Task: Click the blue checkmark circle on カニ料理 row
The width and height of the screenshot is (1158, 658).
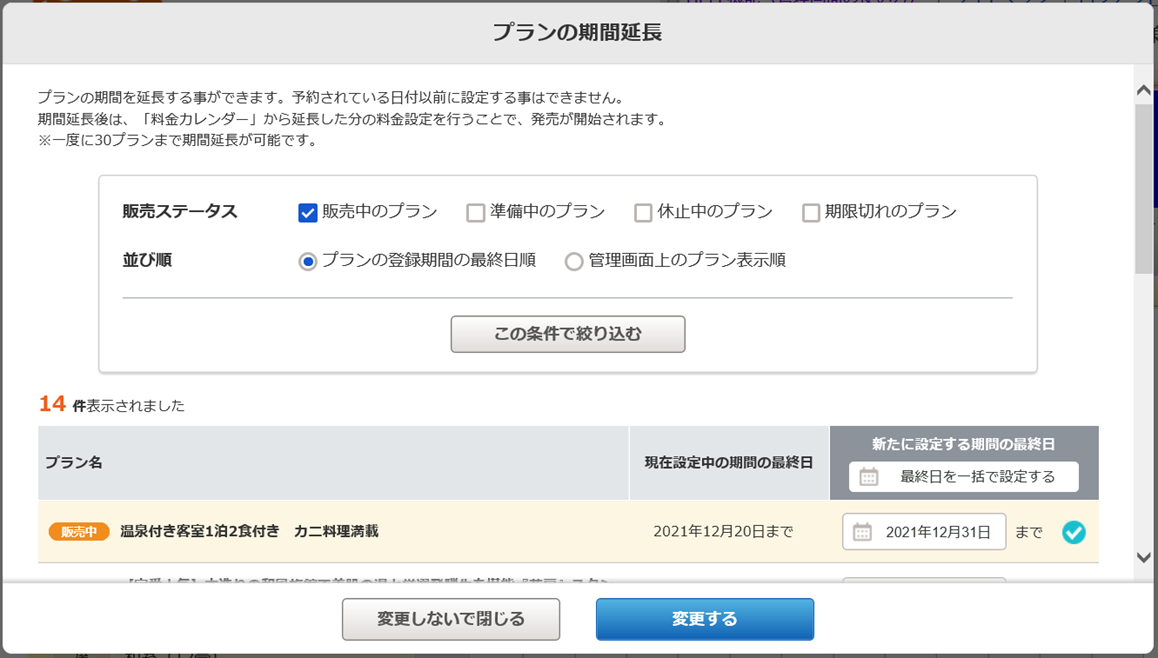Action: pos(1073,532)
